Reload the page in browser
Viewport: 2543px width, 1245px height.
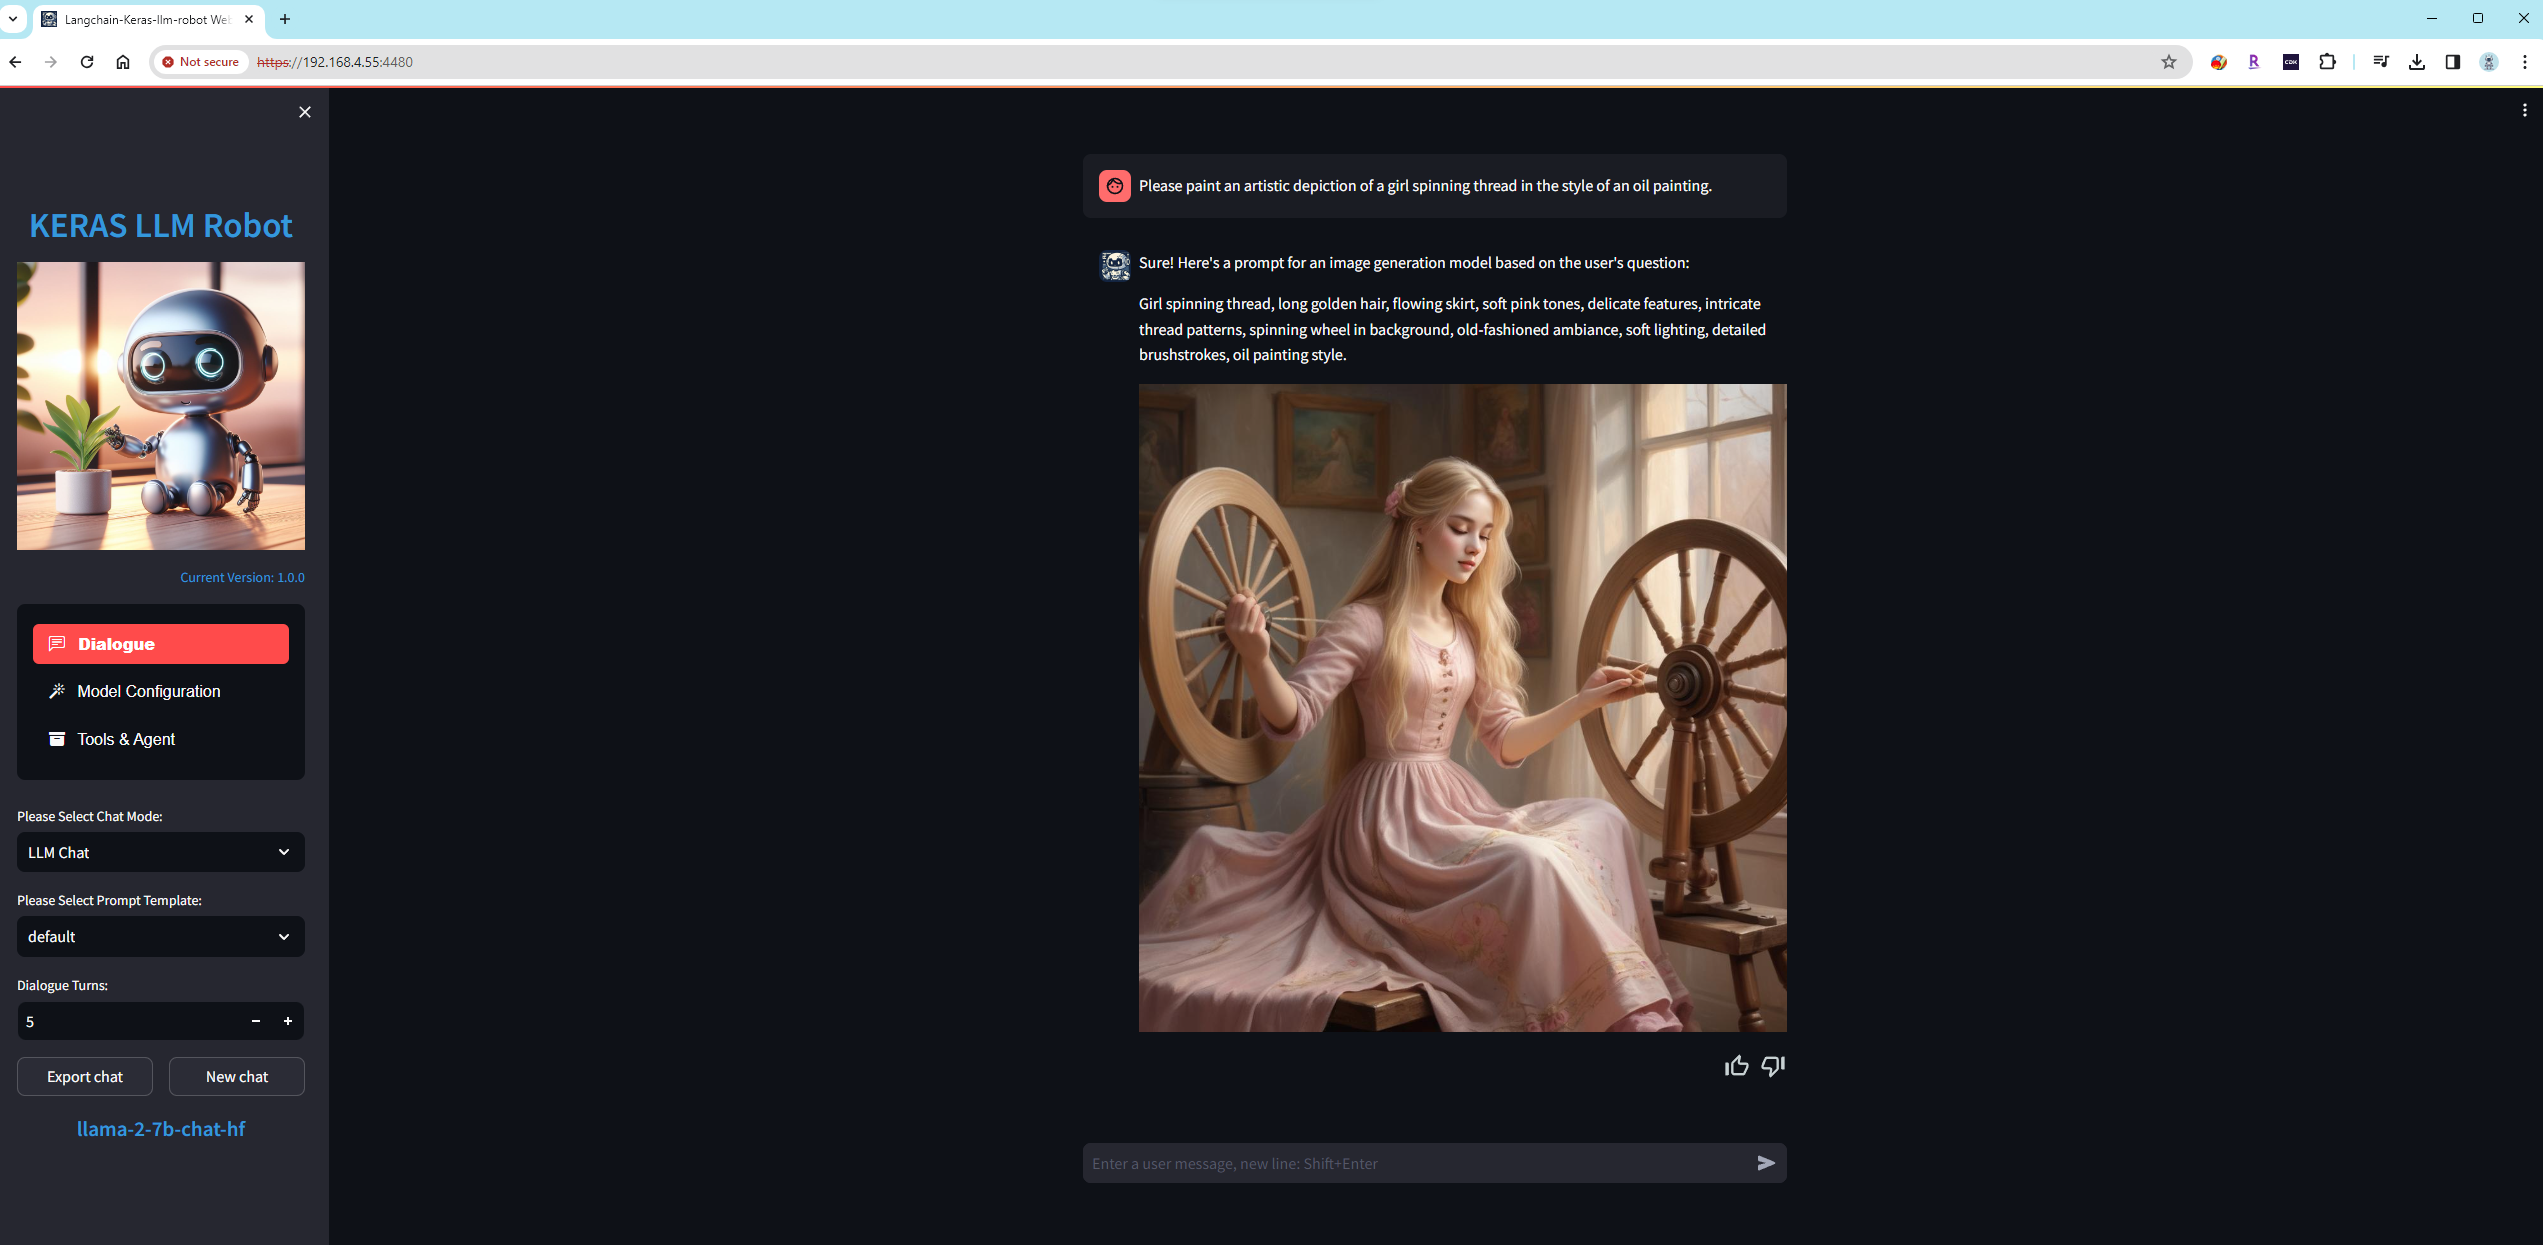pyautogui.click(x=87, y=62)
